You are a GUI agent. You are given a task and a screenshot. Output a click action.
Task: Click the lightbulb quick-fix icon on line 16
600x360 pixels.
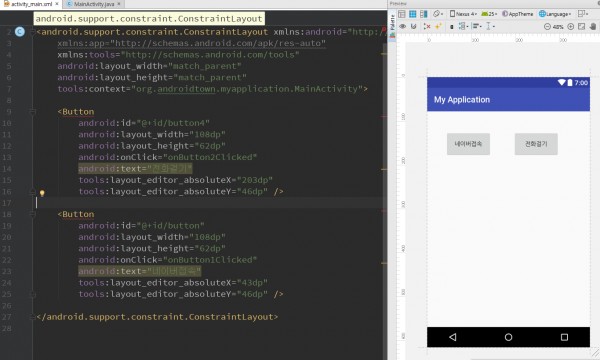(42, 193)
